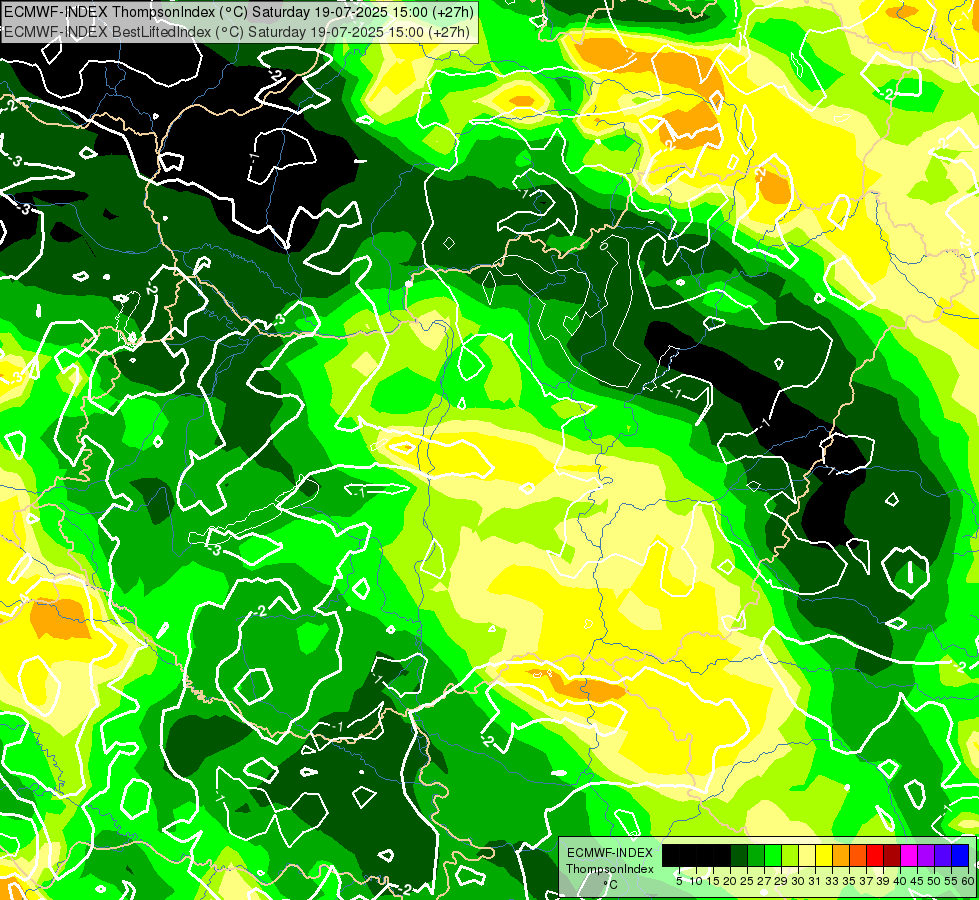Image resolution: width=979 pixels, height=900 pixels.
Task: Click legend label 'ECMWF-INDEX' in the scale box
Action: click(610, 853)
